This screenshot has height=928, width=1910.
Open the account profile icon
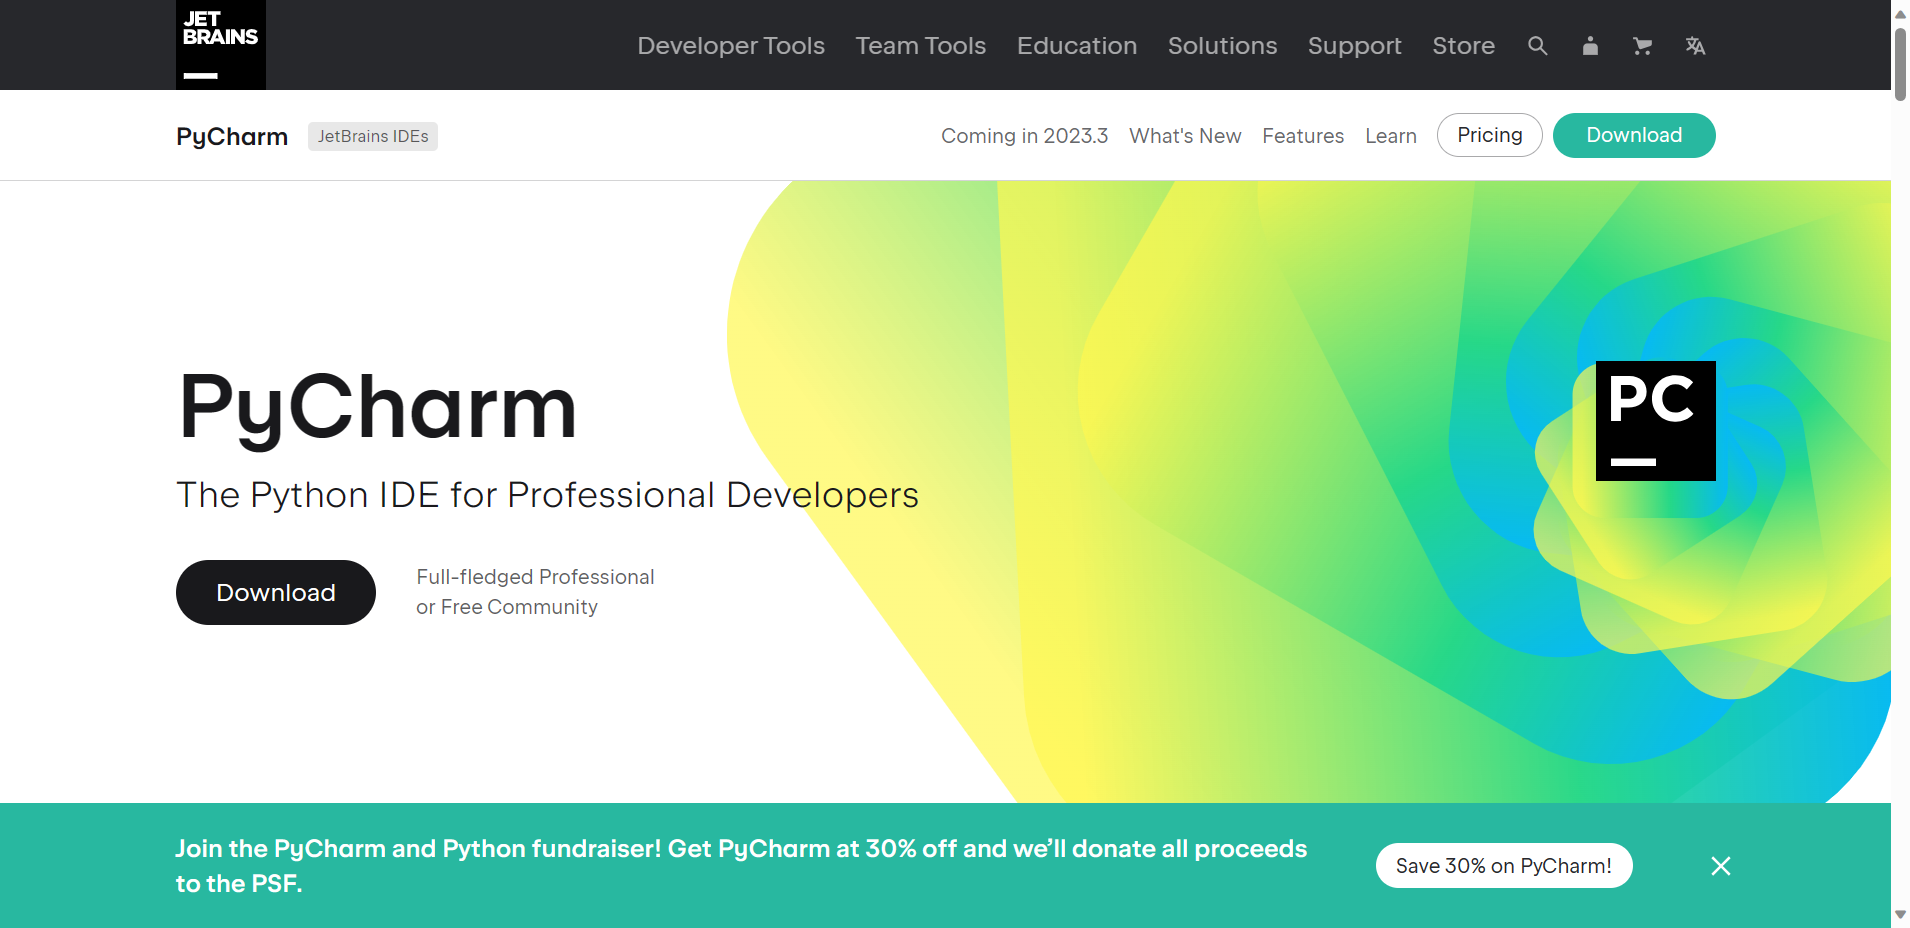click(x=1590, y=46)
